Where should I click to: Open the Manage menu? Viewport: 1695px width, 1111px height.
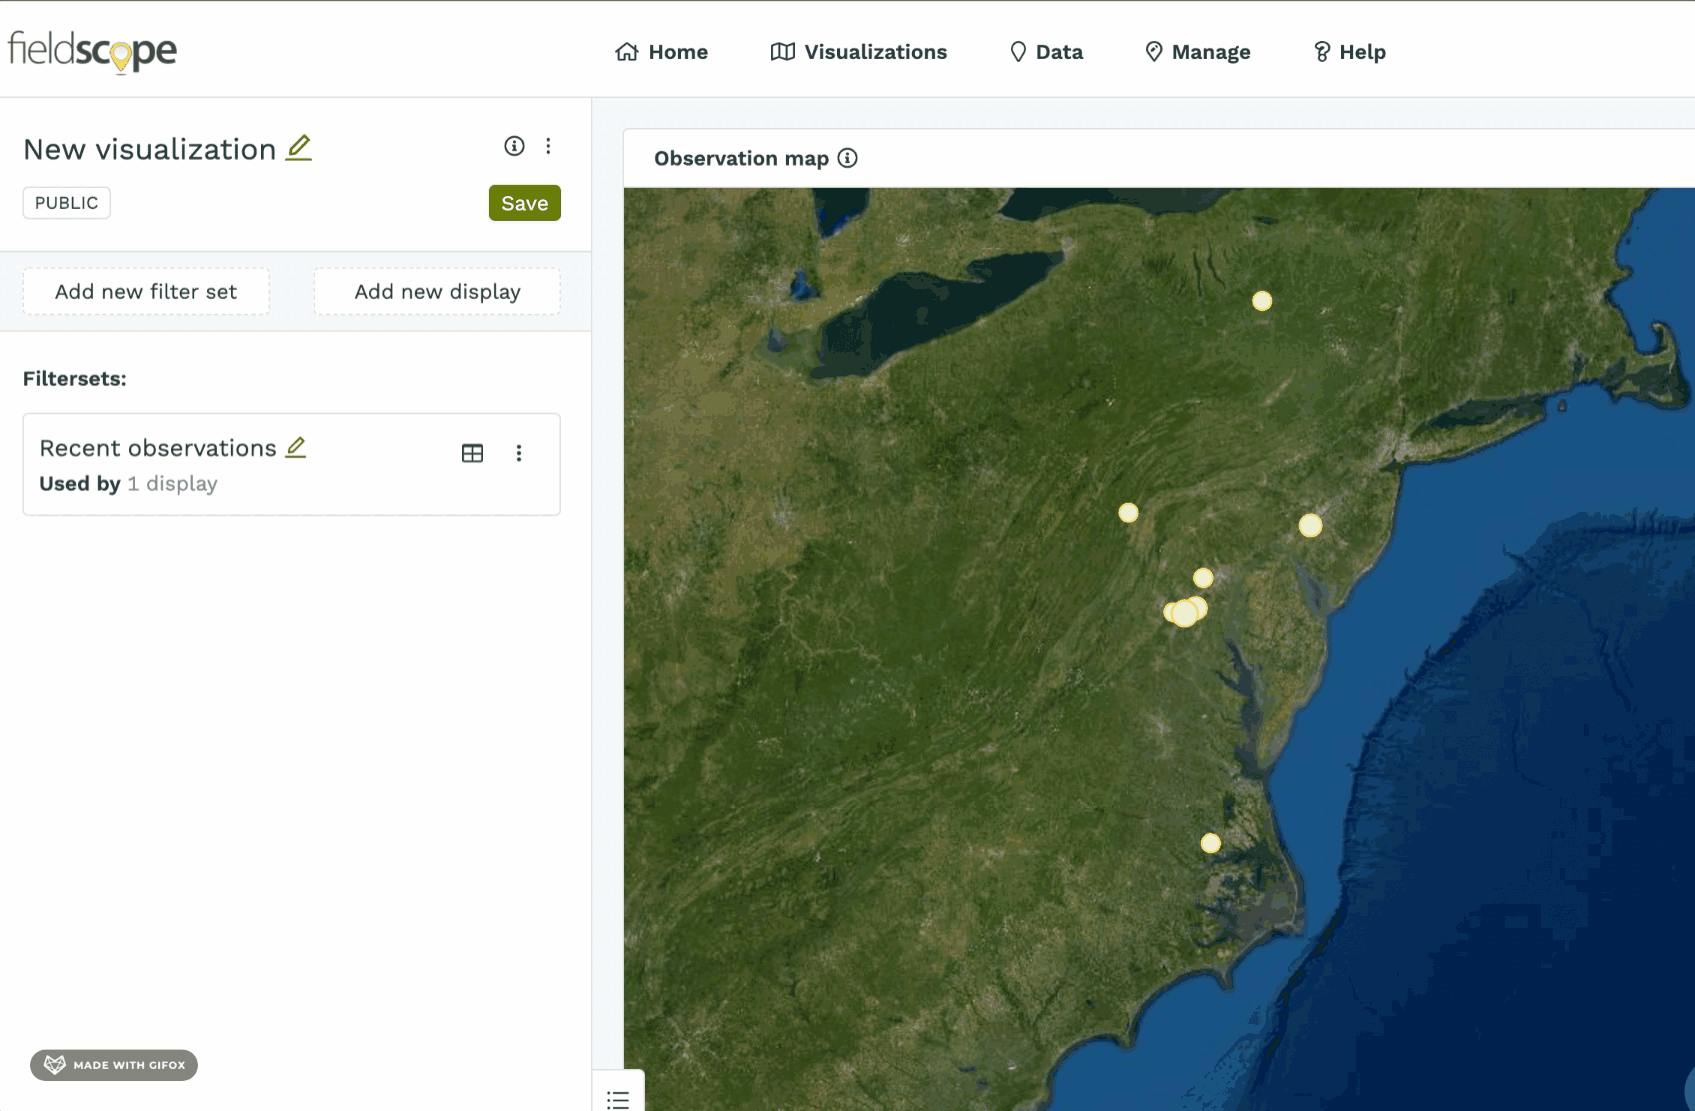pyautogui.click(x=1198, y=52)
